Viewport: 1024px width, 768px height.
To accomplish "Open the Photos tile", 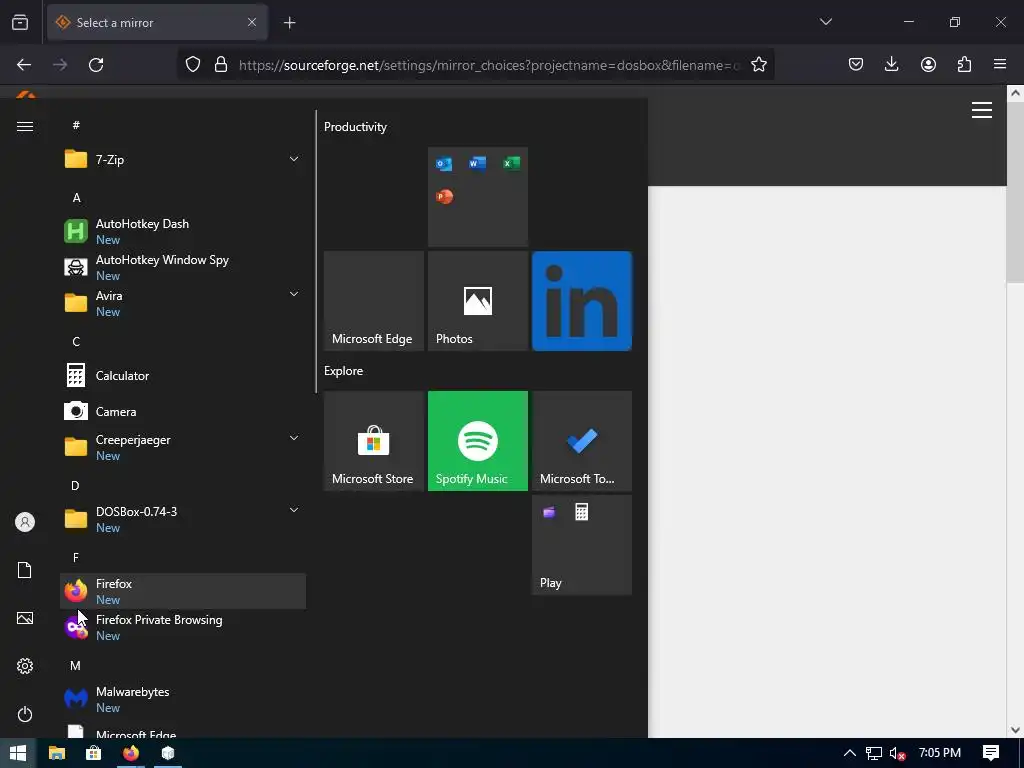I will click(477, 301).
